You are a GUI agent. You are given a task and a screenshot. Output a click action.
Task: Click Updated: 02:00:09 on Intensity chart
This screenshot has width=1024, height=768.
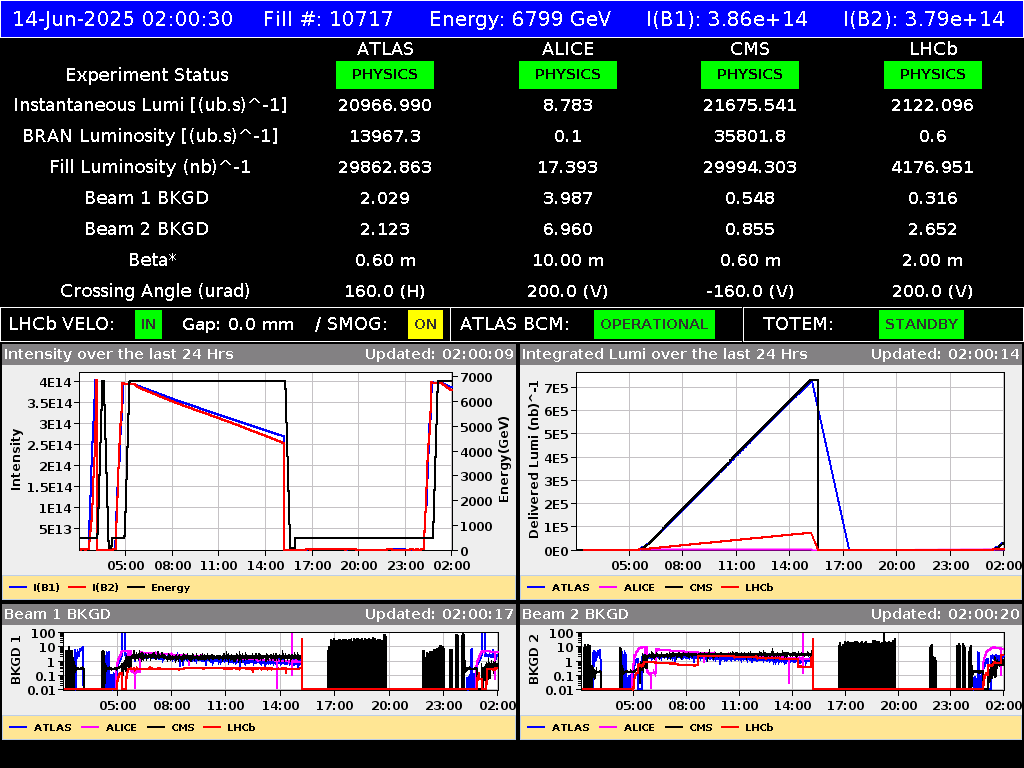[440, 354]
